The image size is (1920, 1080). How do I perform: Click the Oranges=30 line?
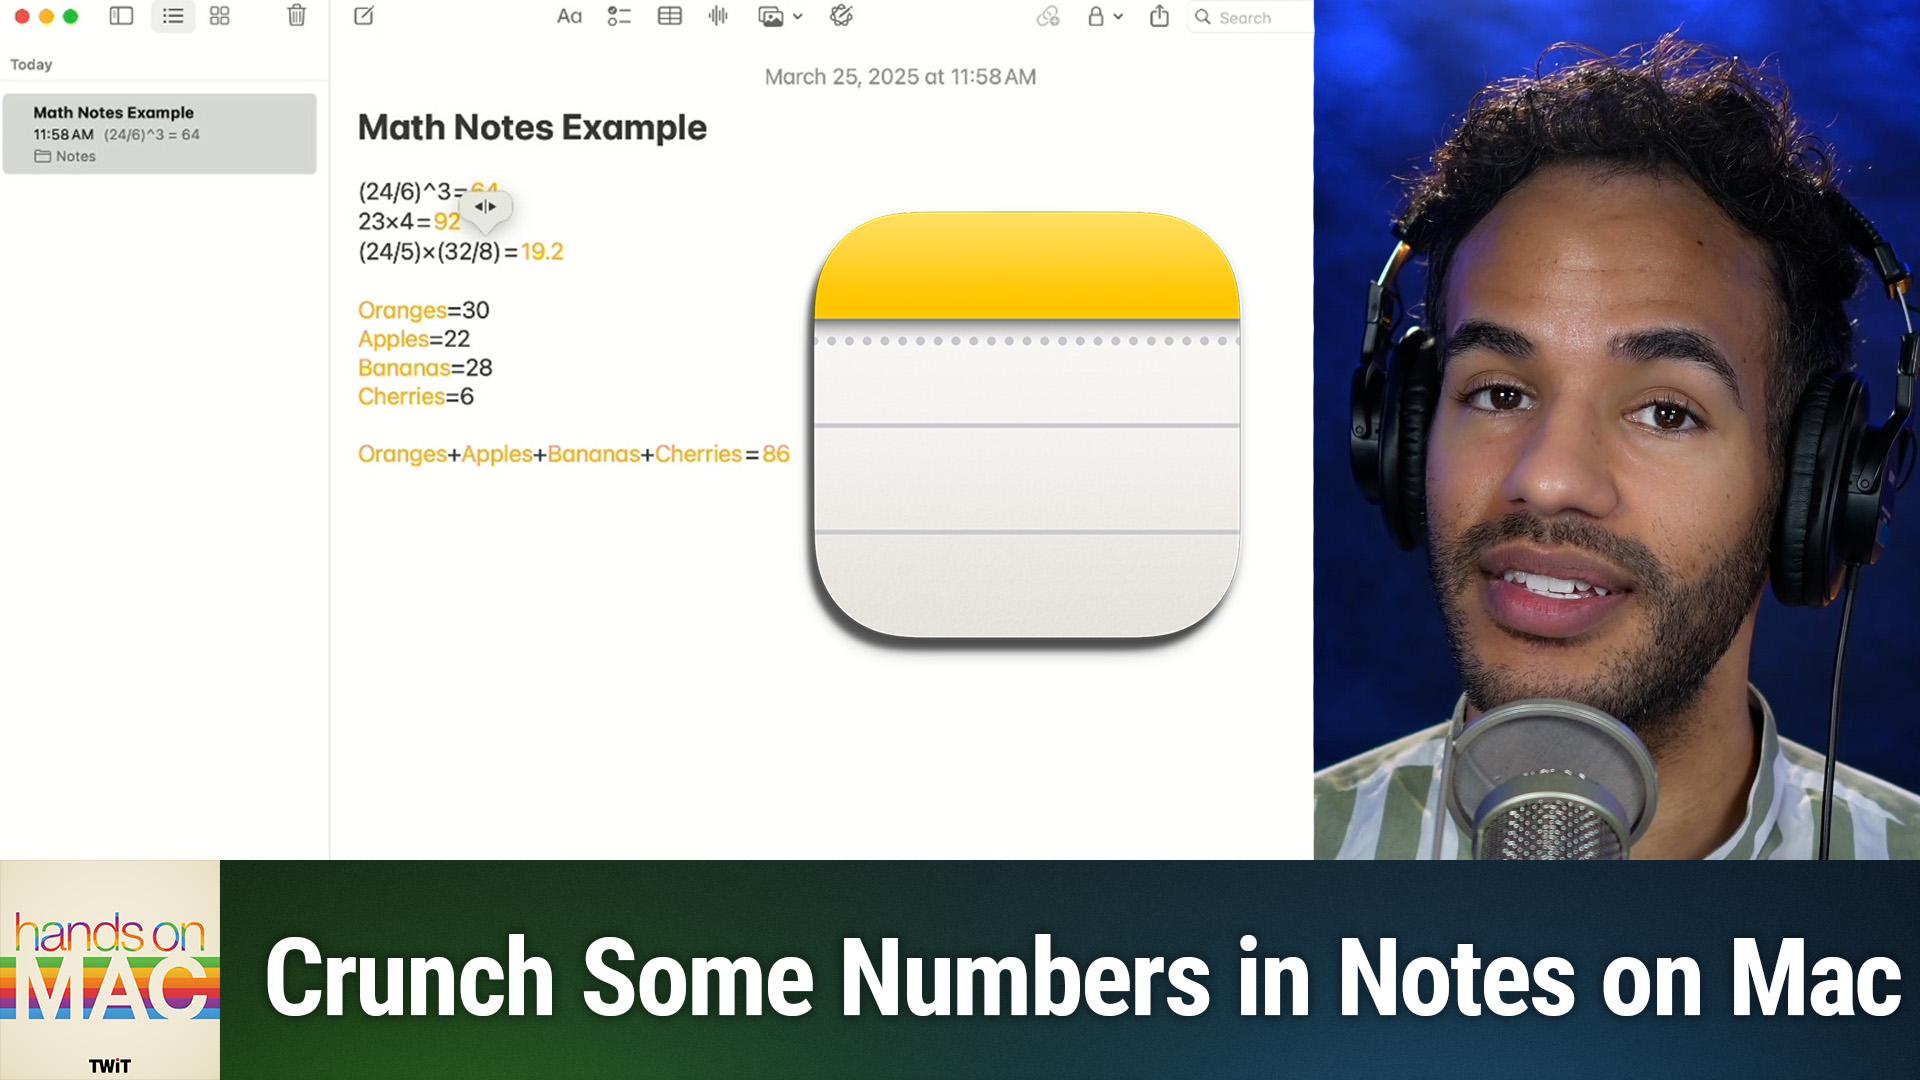pos(424,310)
